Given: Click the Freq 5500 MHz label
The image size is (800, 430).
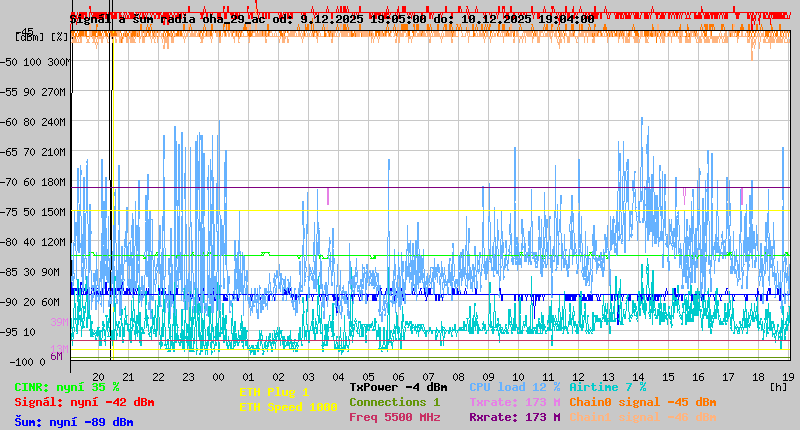Looking at the screenshot, I should click(395, 417).
